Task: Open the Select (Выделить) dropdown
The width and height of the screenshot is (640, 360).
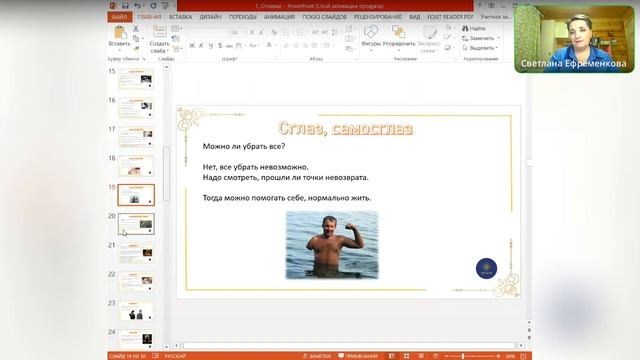Action: [480, 48]
